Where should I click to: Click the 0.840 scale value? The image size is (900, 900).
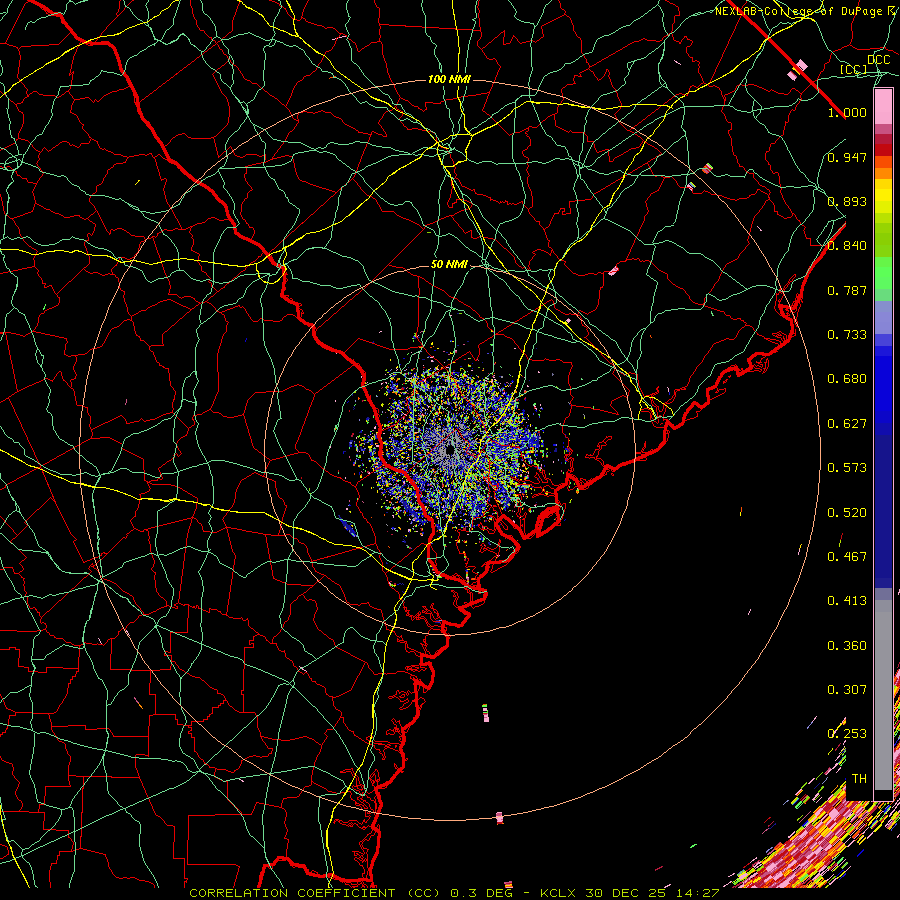pyautogui.click(x=847, y=246)
